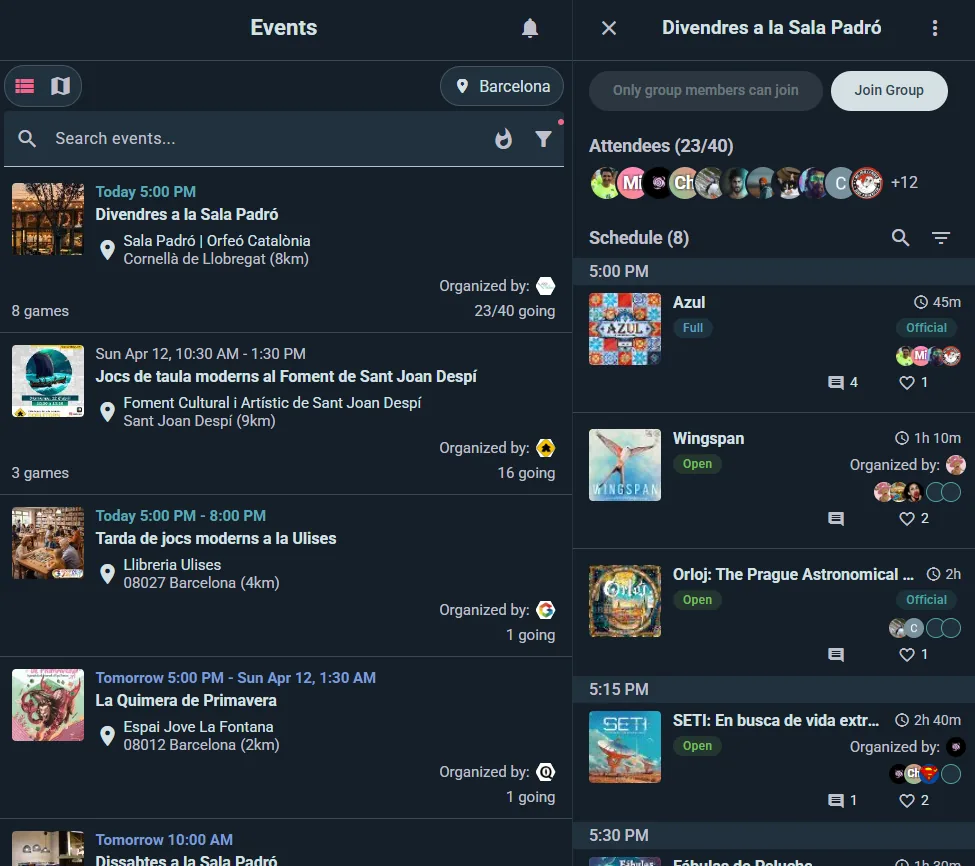Screen dimensions: 975x866
Task: Open comments on the Orloj game
Action: 836,655
